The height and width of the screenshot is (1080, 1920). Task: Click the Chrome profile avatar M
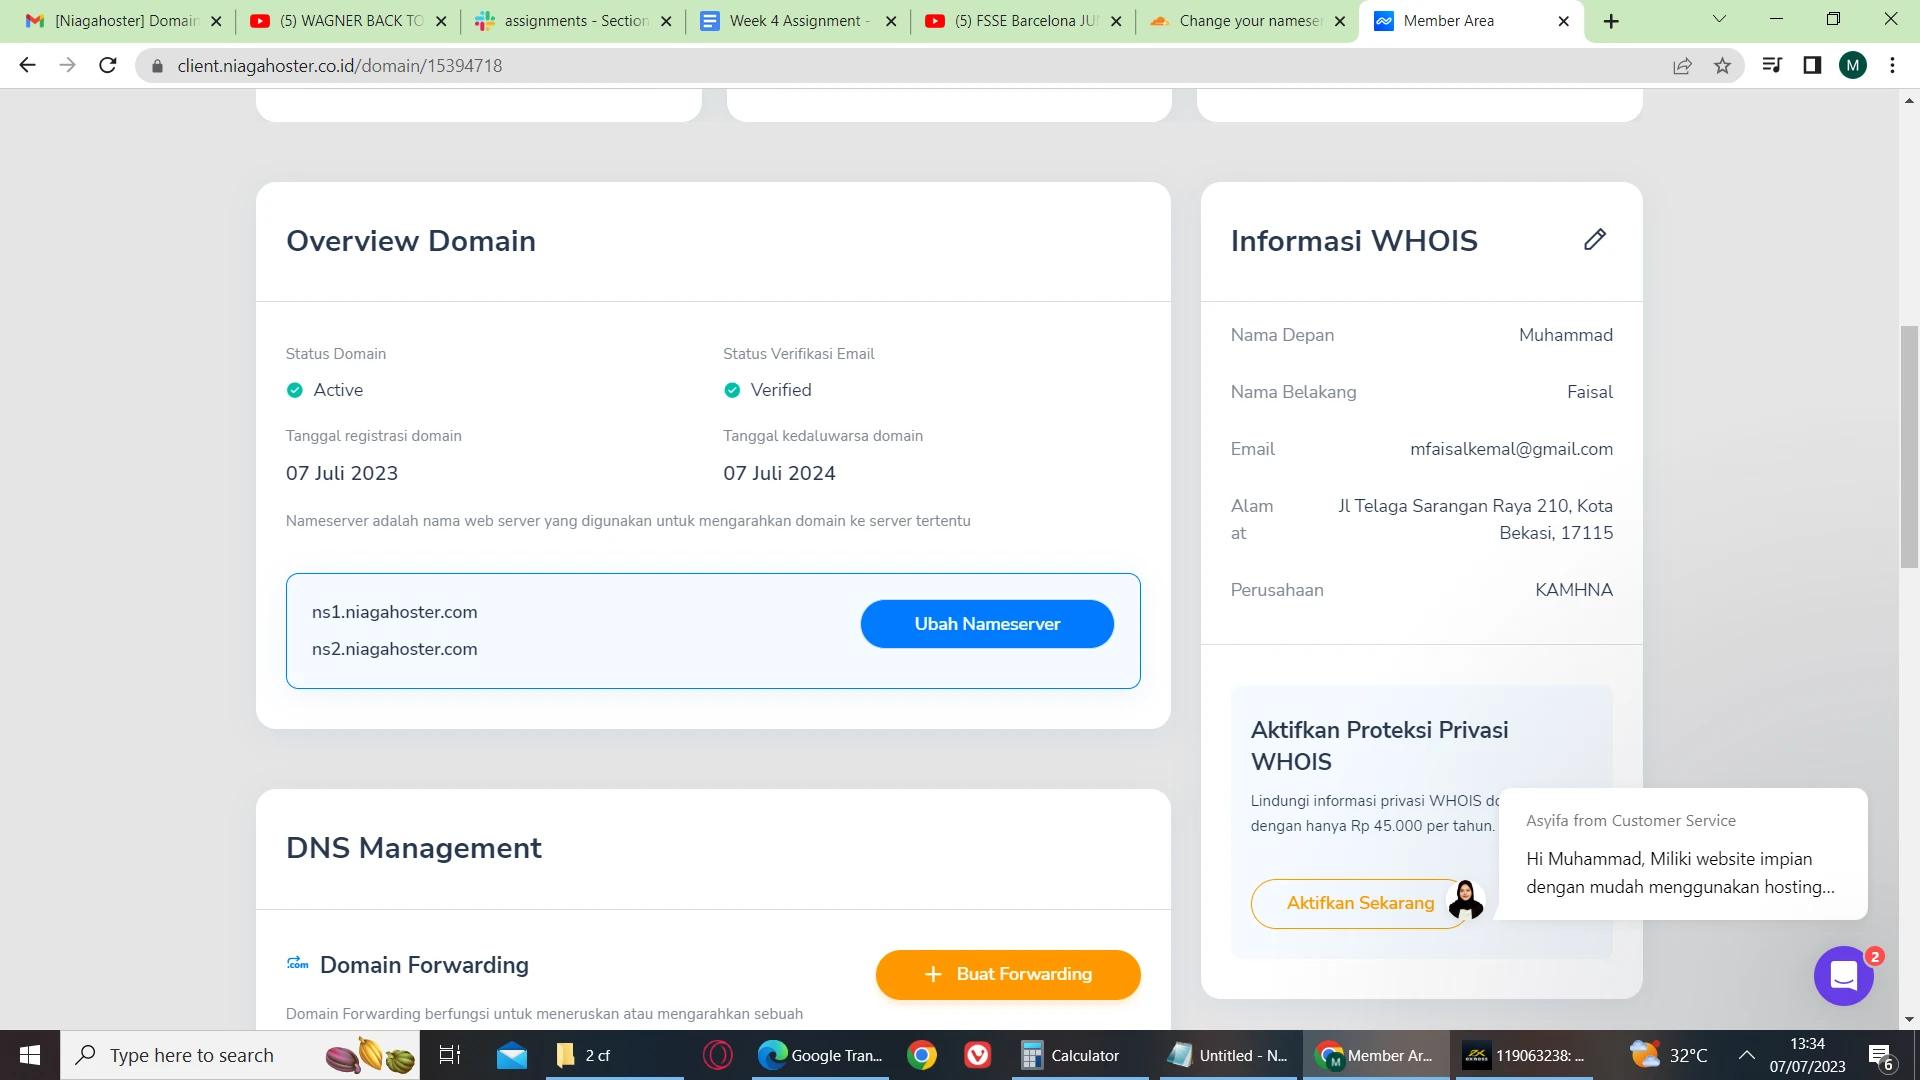tap(1852, 66)
